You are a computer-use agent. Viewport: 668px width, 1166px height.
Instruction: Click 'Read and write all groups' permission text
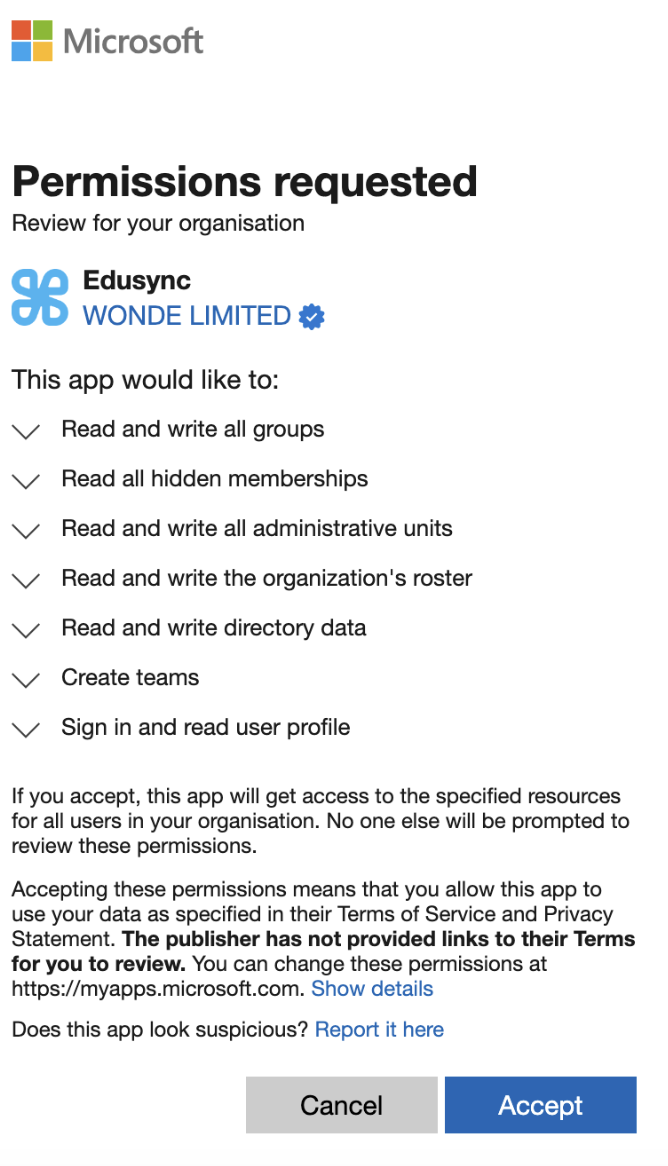point(193,430)
